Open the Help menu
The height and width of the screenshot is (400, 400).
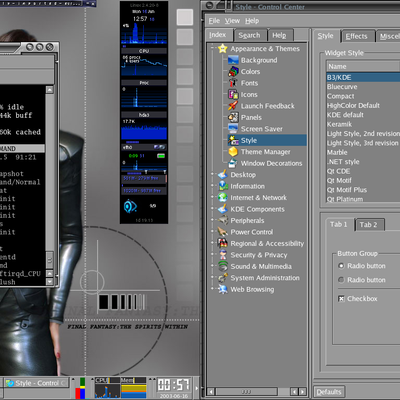pos(252,21)
